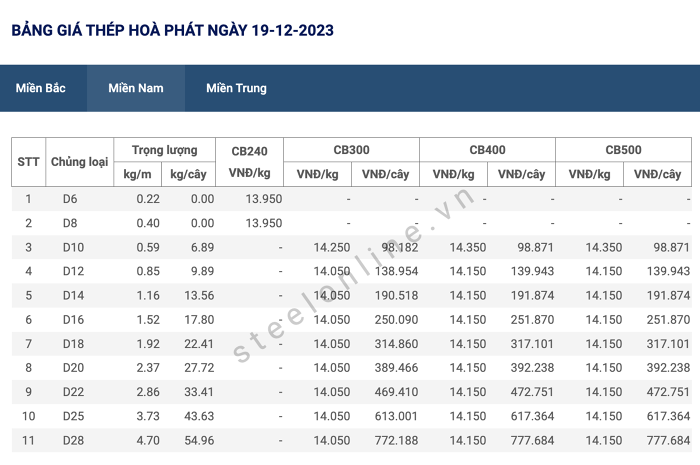Click the 2.86 kg/m weight for D22
The width and height of the screenshot is (700, 465).
pos(148,392)
